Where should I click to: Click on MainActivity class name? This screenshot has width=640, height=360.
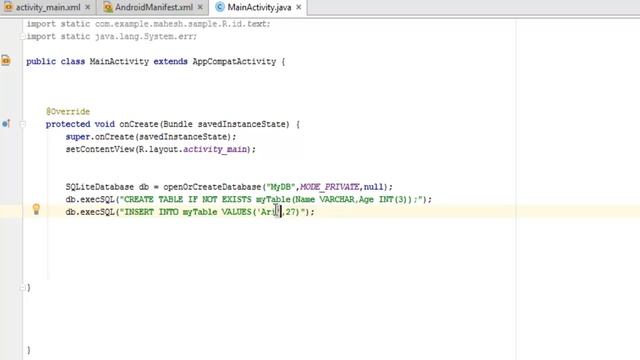(x=119, y=62)
